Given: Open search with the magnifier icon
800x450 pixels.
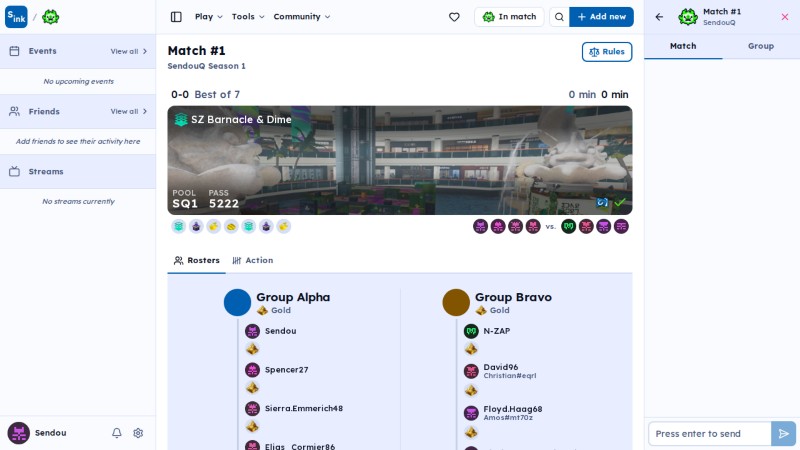Looking at the screenshot, I should point(559,17).
